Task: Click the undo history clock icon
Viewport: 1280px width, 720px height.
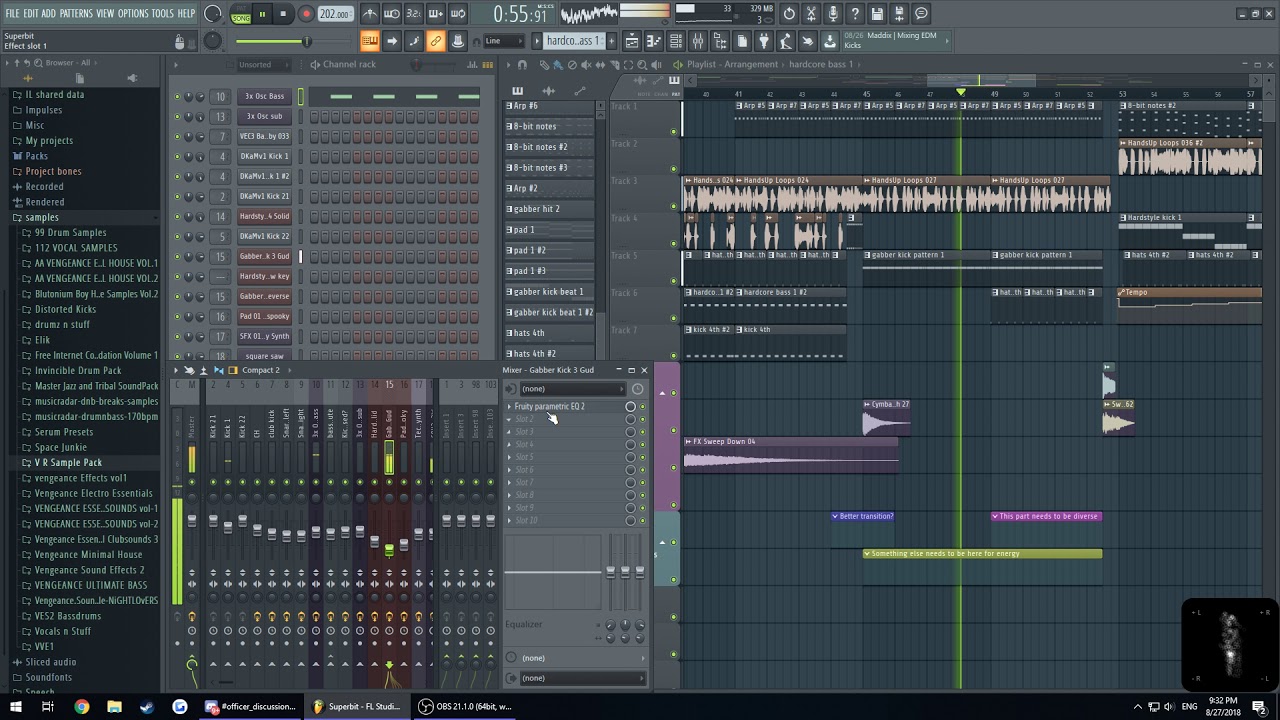Action: click(x=789, y=14)
